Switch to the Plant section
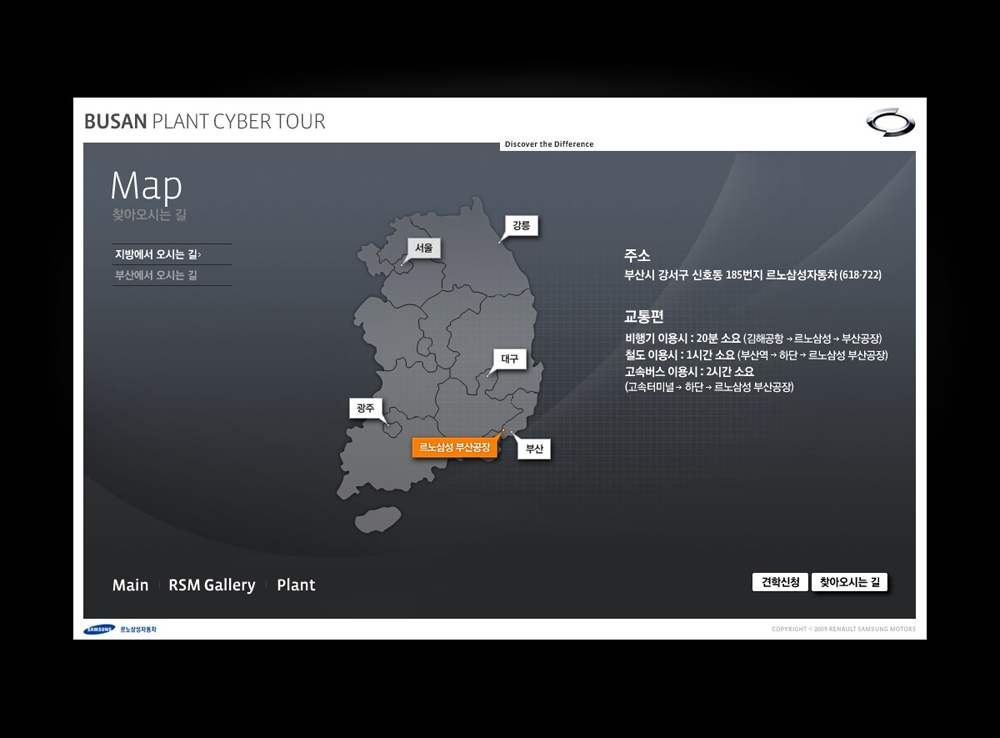 pos(296,585)
